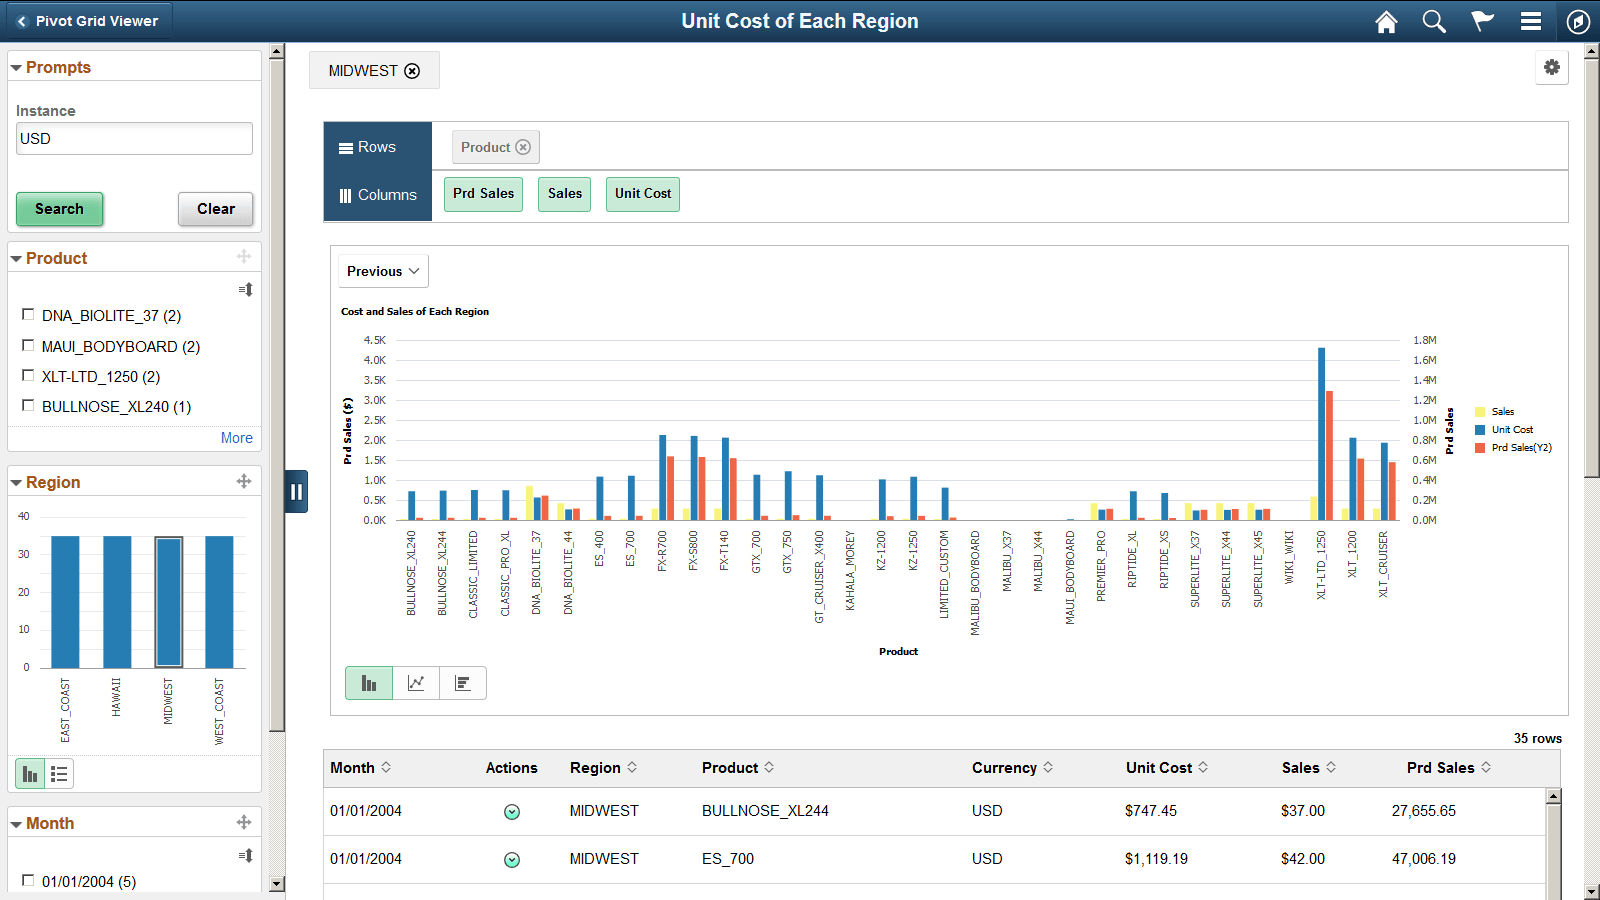Screen dimensions: 1600x900
Task: Click the Home icon in the header
Action: coord(1386,21)
